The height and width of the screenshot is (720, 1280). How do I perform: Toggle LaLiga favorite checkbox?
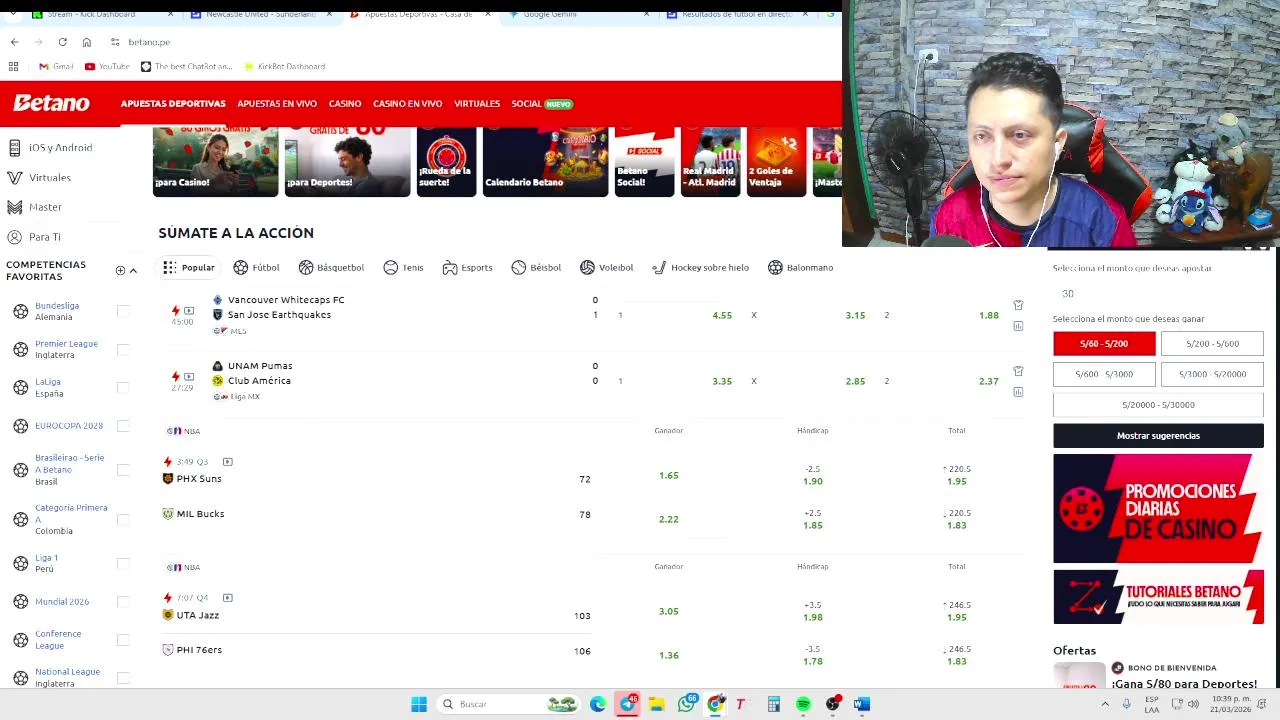coord(123,387)
